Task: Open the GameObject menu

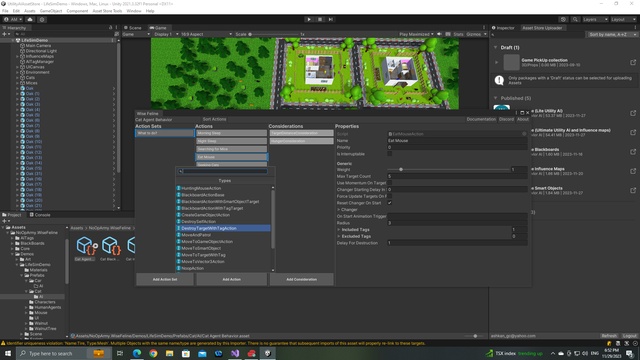Action: (51, 11)
